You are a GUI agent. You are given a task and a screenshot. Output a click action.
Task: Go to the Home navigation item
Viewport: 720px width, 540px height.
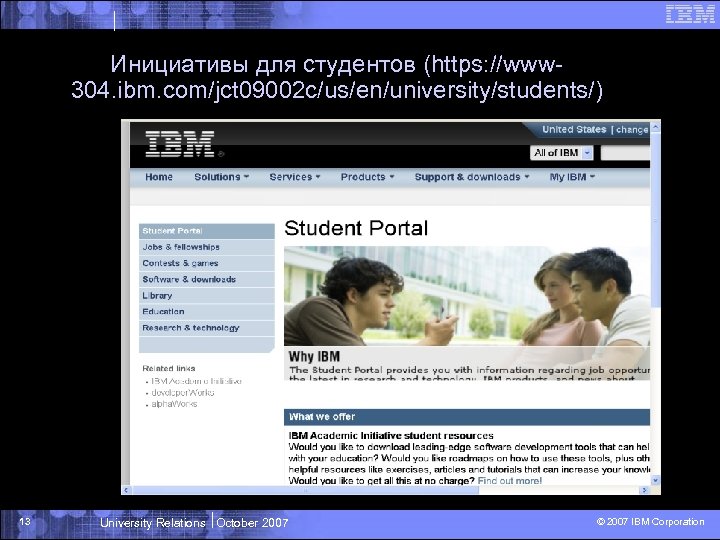point(159,177)
